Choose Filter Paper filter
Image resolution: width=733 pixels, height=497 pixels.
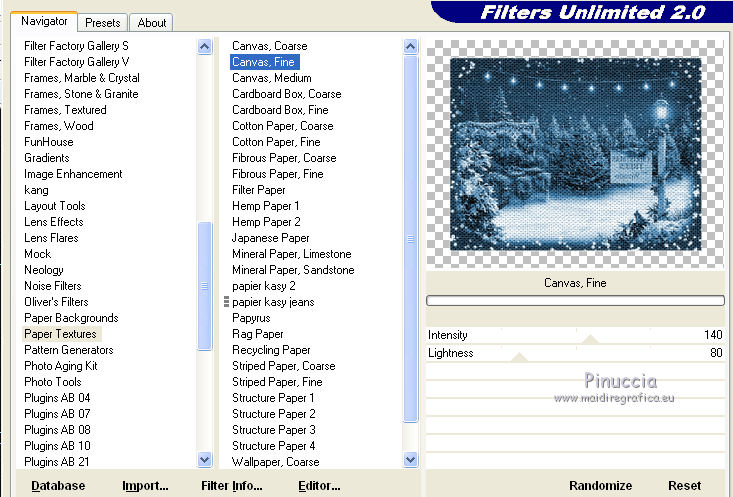click(x=259, y=190)
